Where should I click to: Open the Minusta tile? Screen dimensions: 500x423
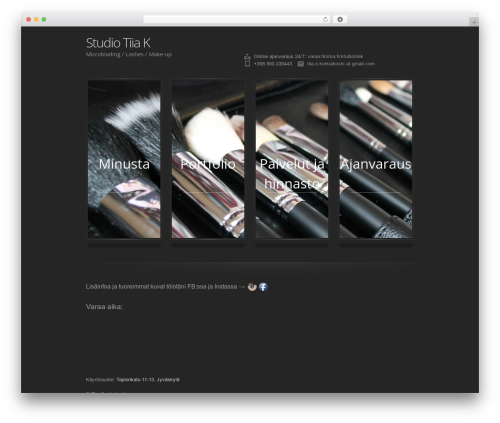coord(124,159)
